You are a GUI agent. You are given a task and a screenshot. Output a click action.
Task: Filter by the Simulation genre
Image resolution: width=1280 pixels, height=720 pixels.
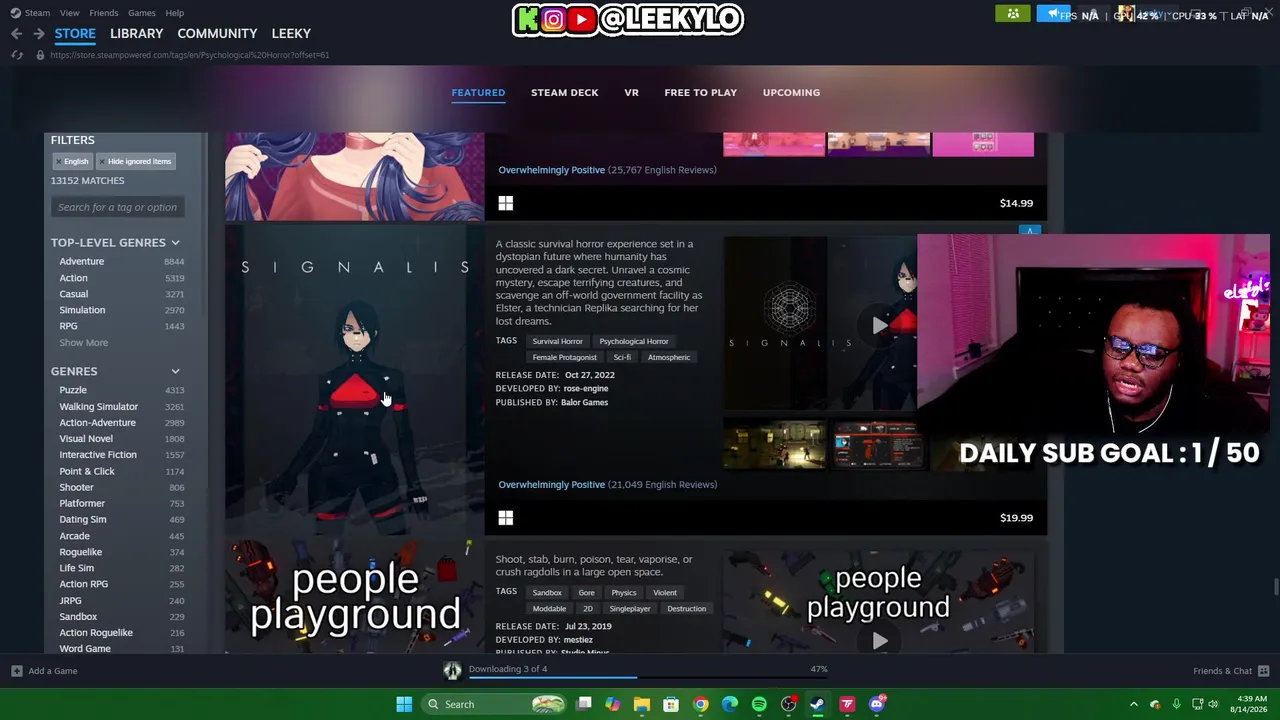pos(82,310)
